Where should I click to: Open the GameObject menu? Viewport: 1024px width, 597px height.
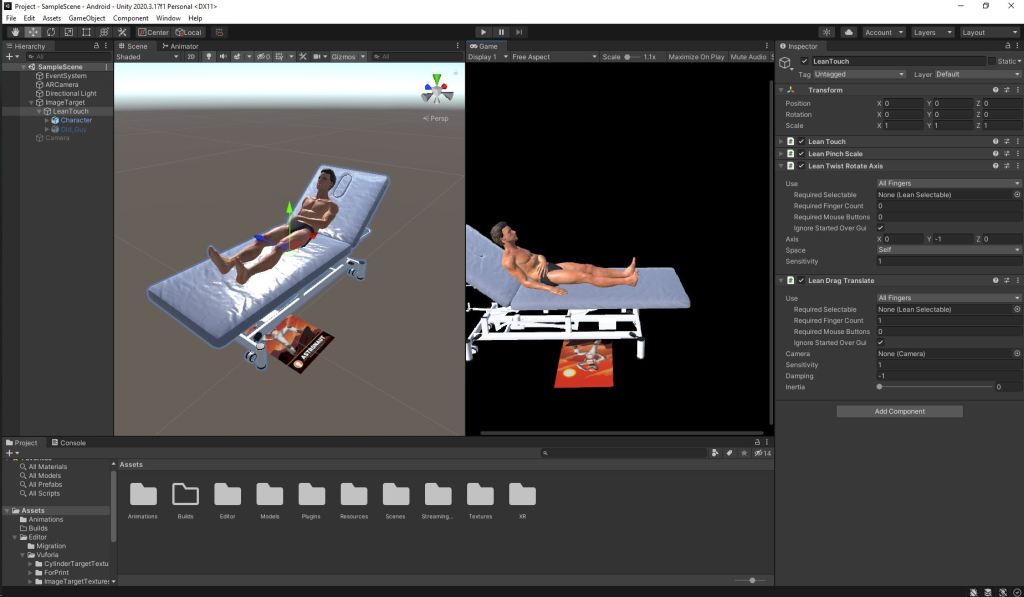86,18
